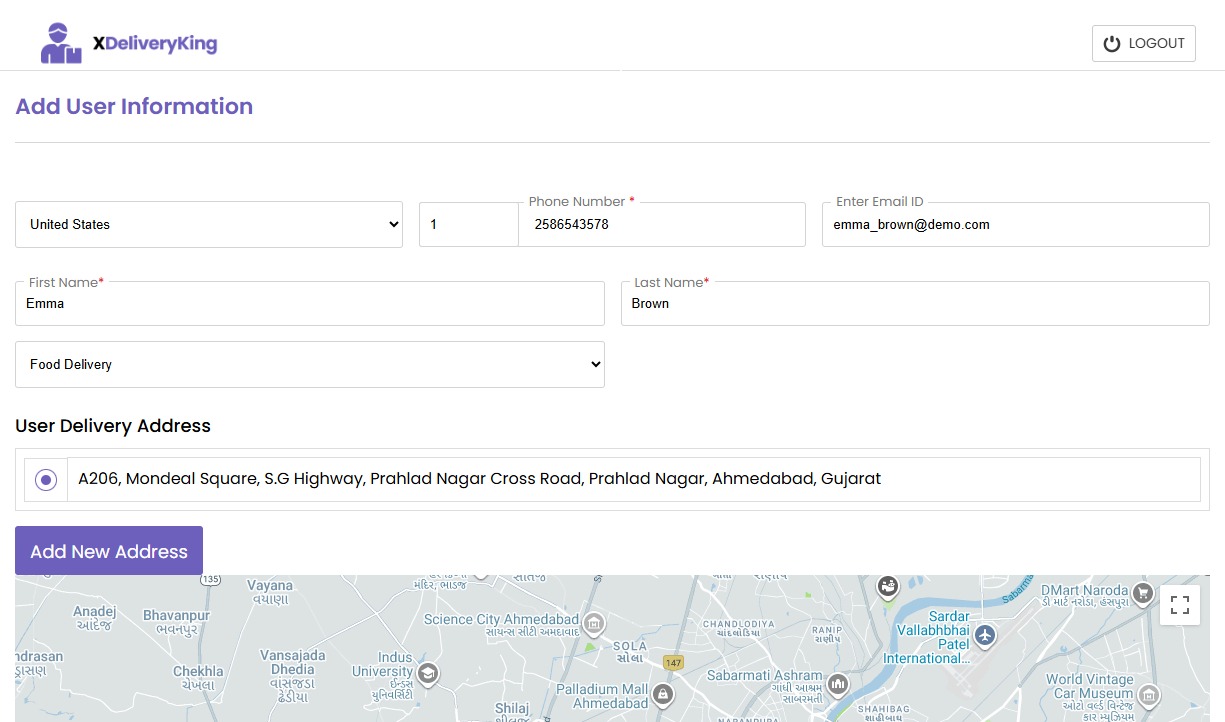This screenshot has width=1225, height=722.
Task: Click the Palladium Mall Ahmedabad marker
Action: [661, 693]
